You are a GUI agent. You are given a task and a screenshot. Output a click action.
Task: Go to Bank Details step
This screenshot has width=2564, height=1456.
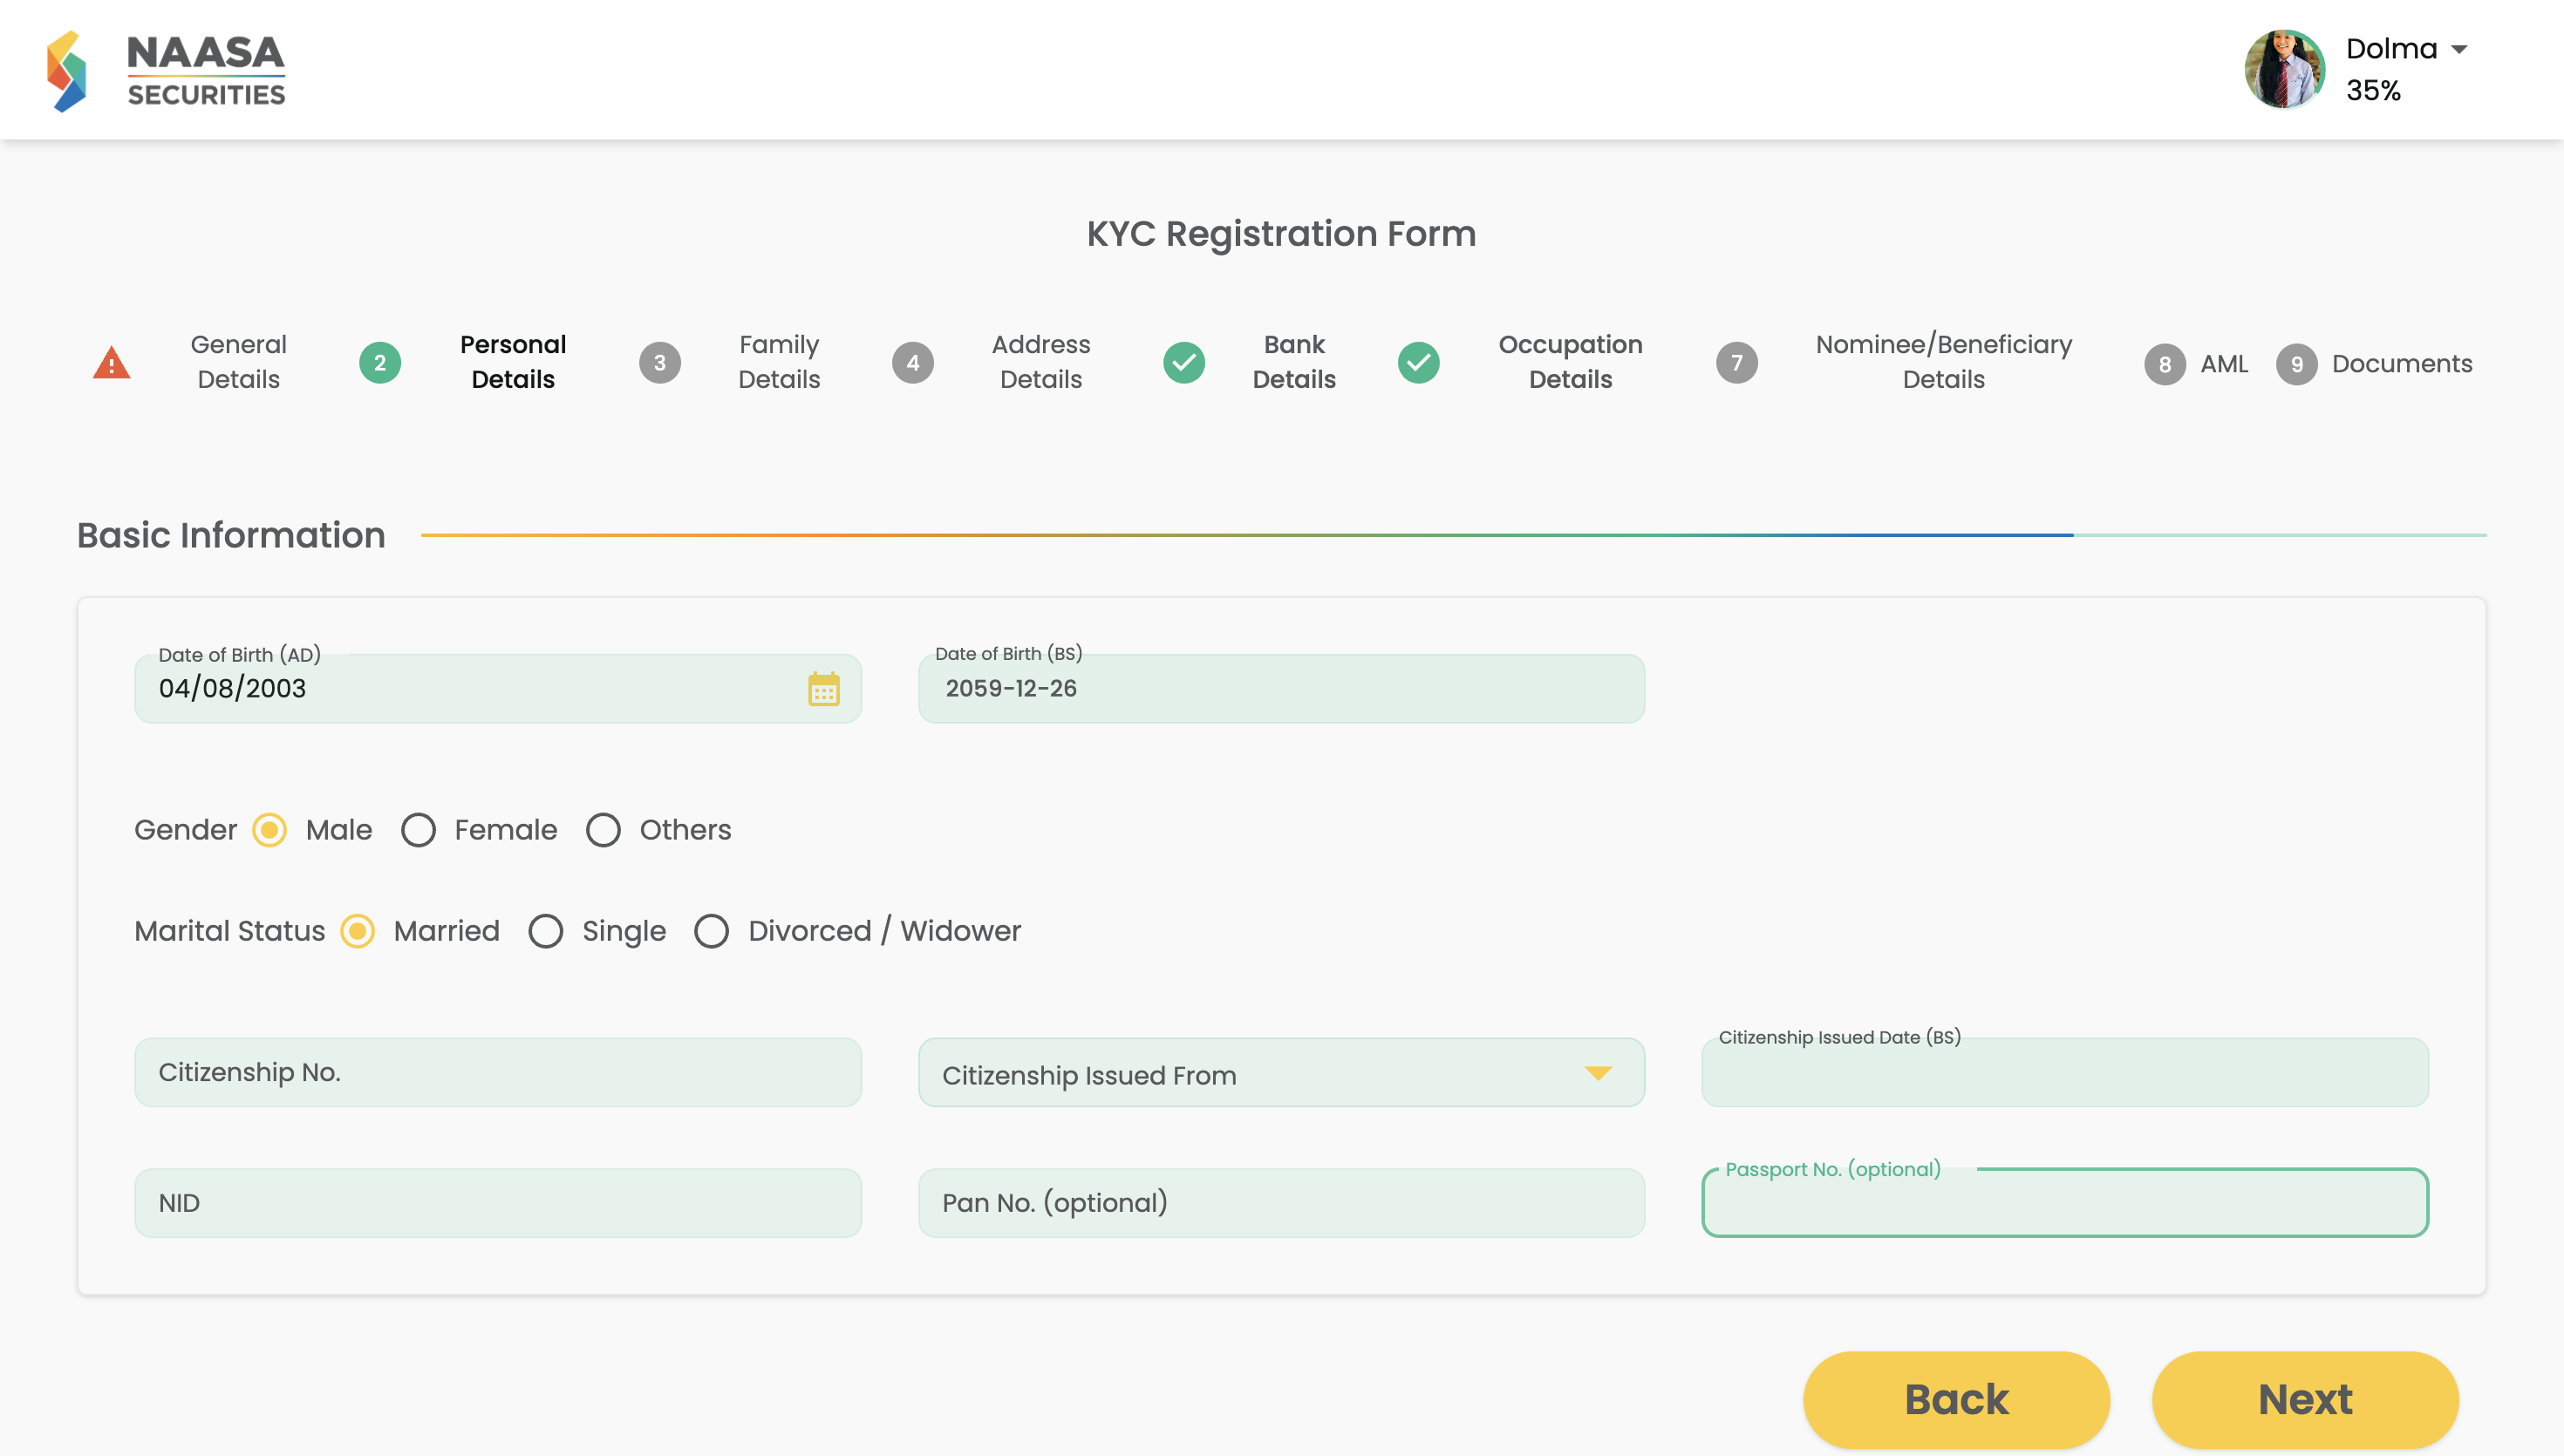click(1294, 362)
